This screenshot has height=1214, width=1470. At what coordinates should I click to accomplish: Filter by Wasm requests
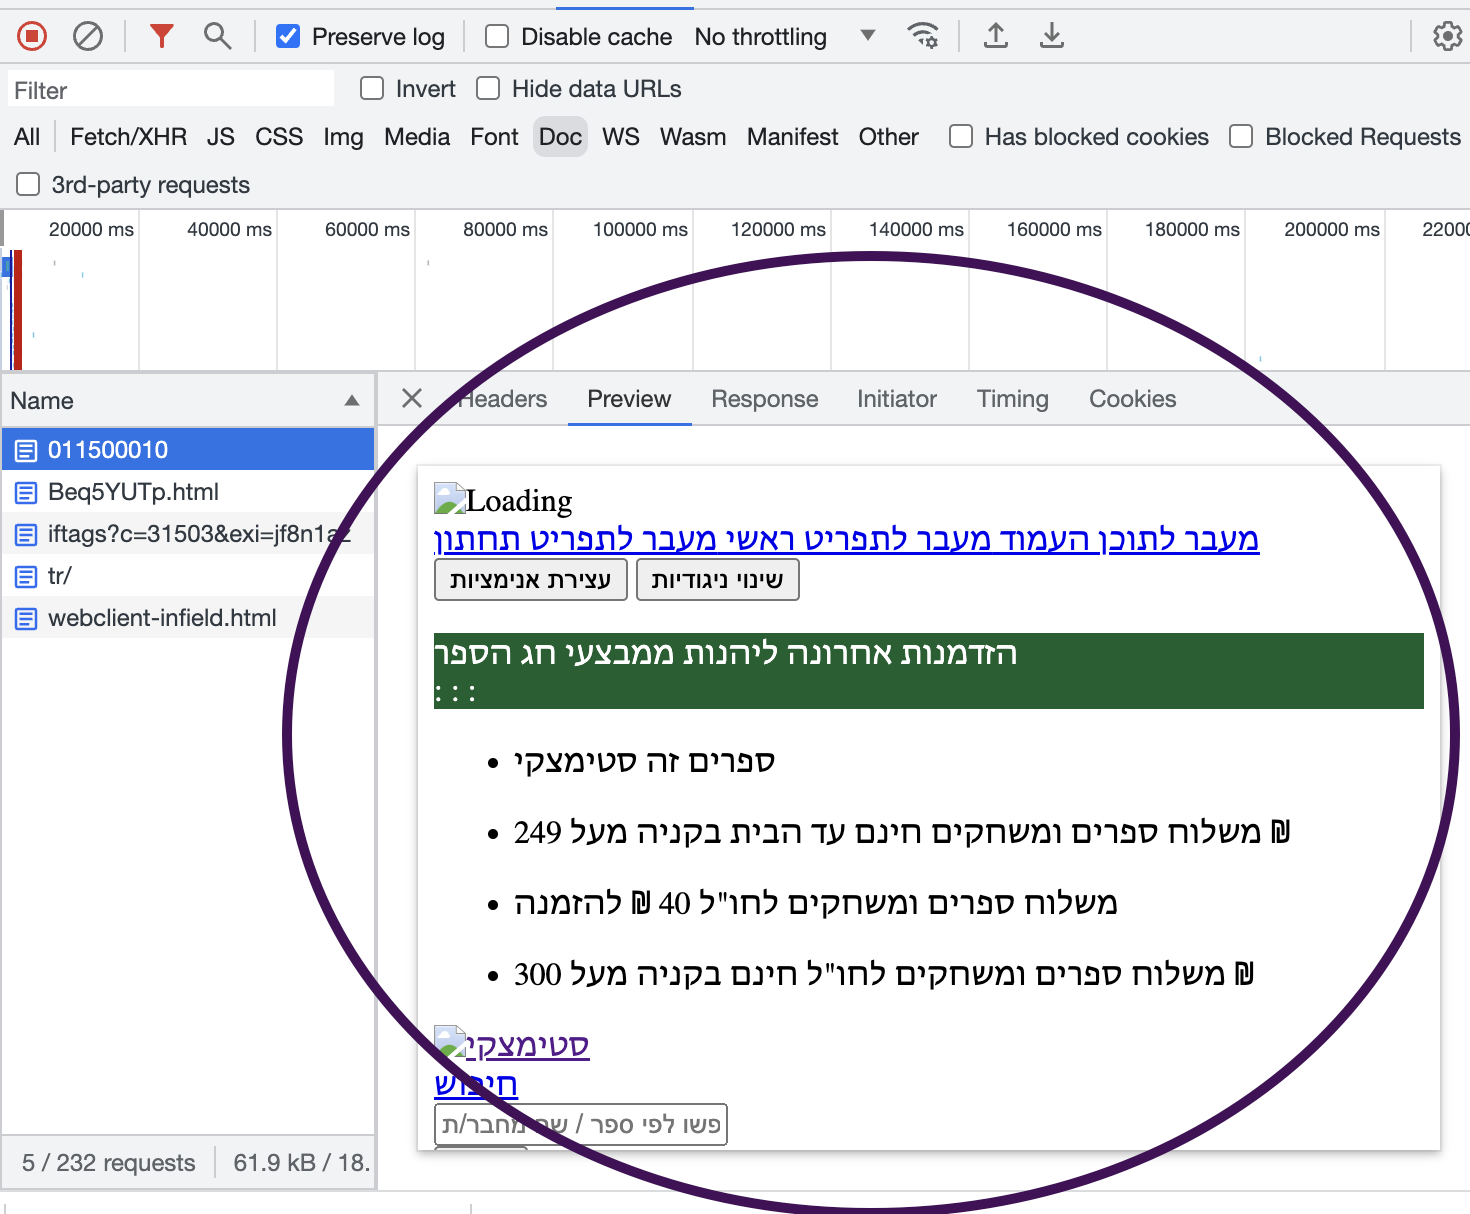(693, 137)
